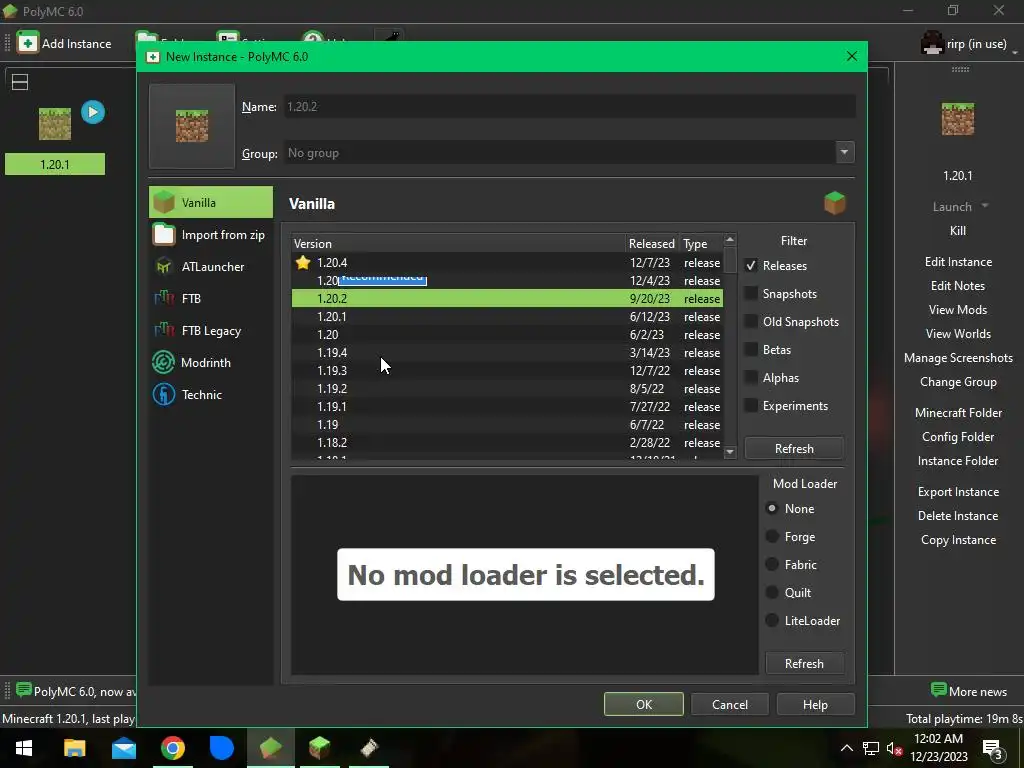Select version 1.19.2 row
The image size is (1024, 768).
pyautogui.click(x=507, y=389)
